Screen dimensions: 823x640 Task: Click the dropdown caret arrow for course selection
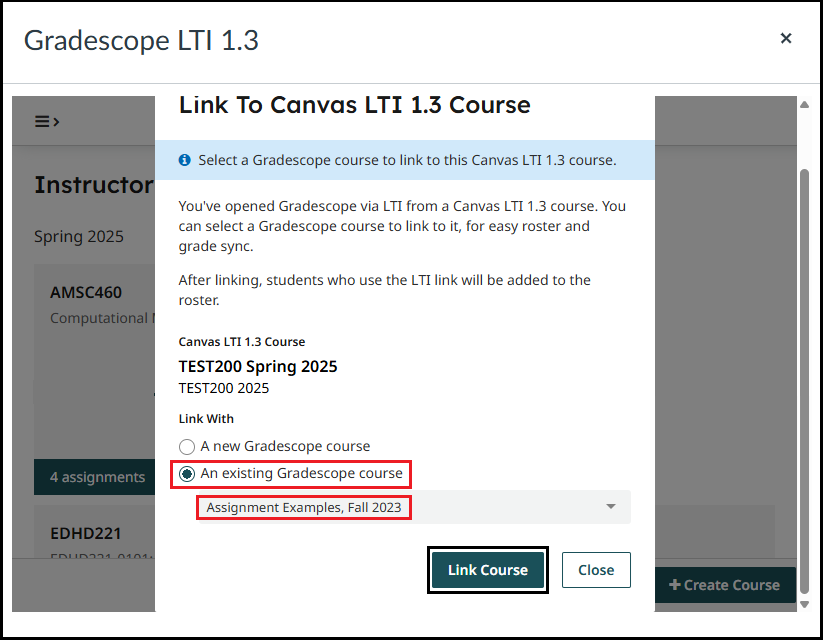tap(610, 507)
